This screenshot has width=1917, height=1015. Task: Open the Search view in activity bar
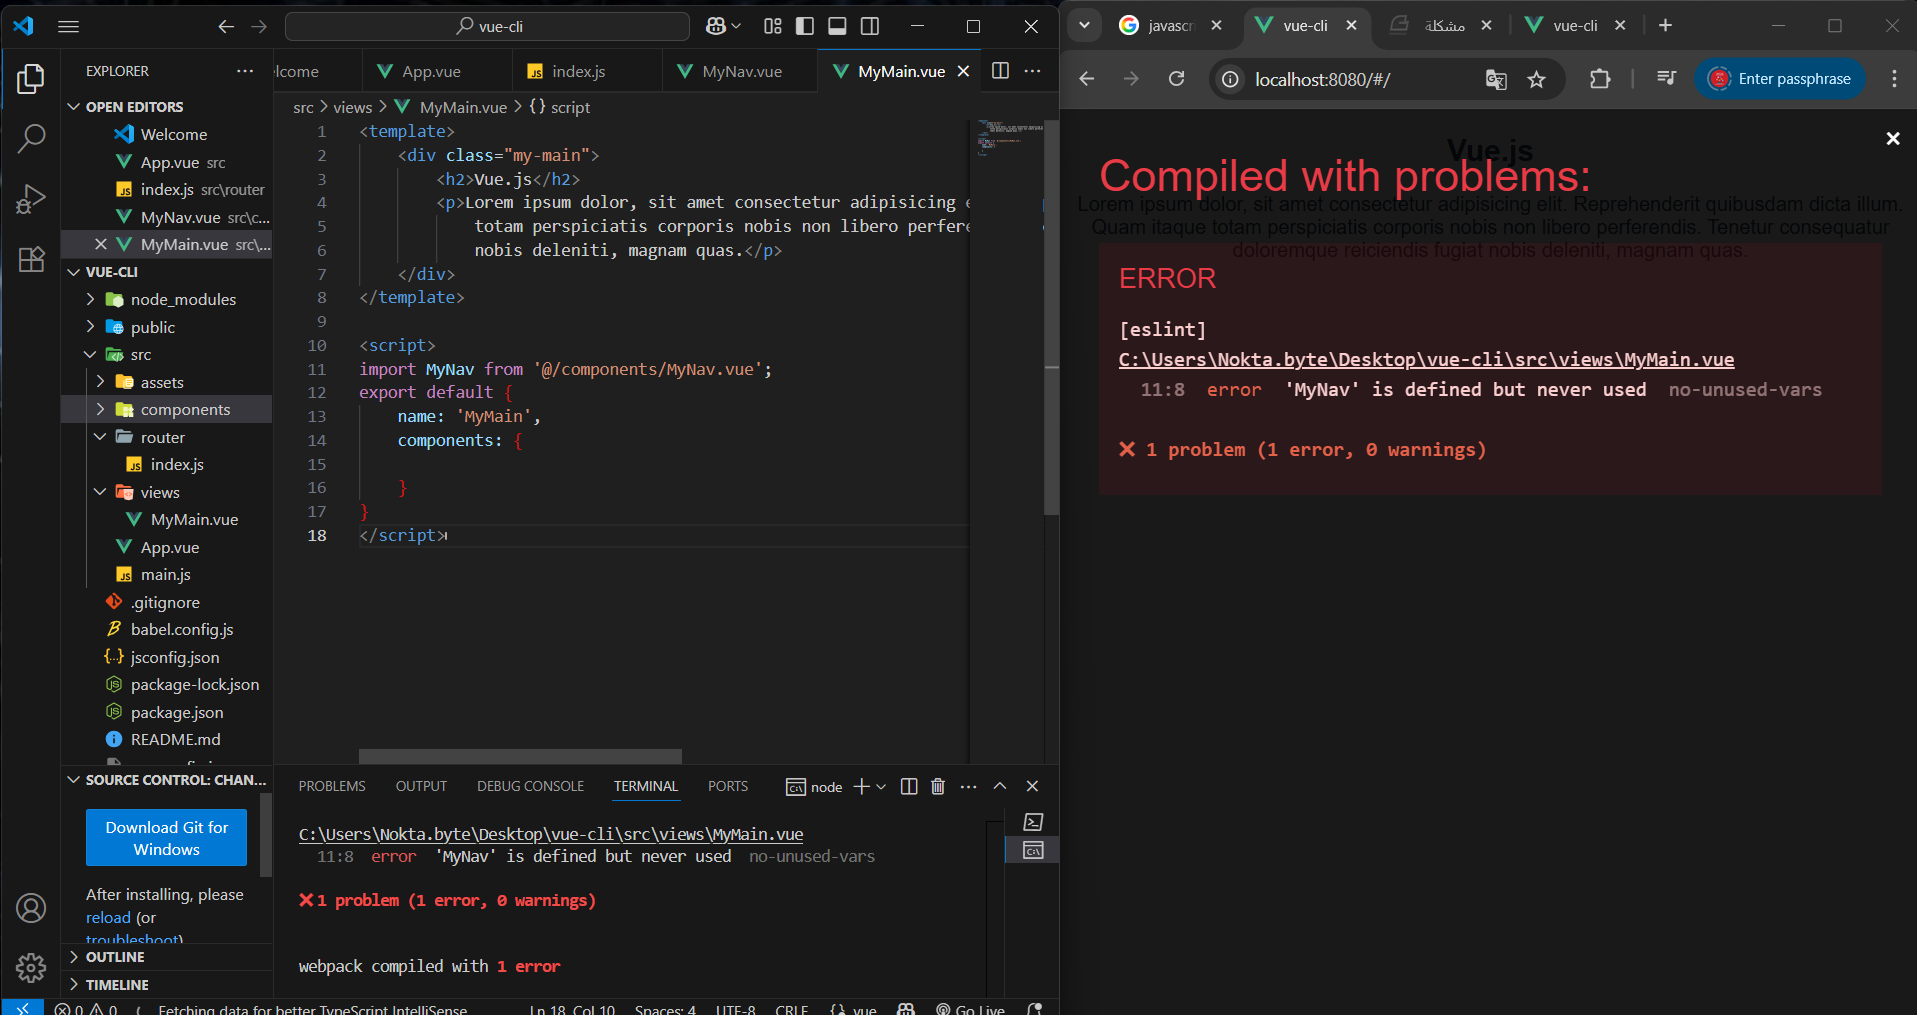click(x=31, y=138)
